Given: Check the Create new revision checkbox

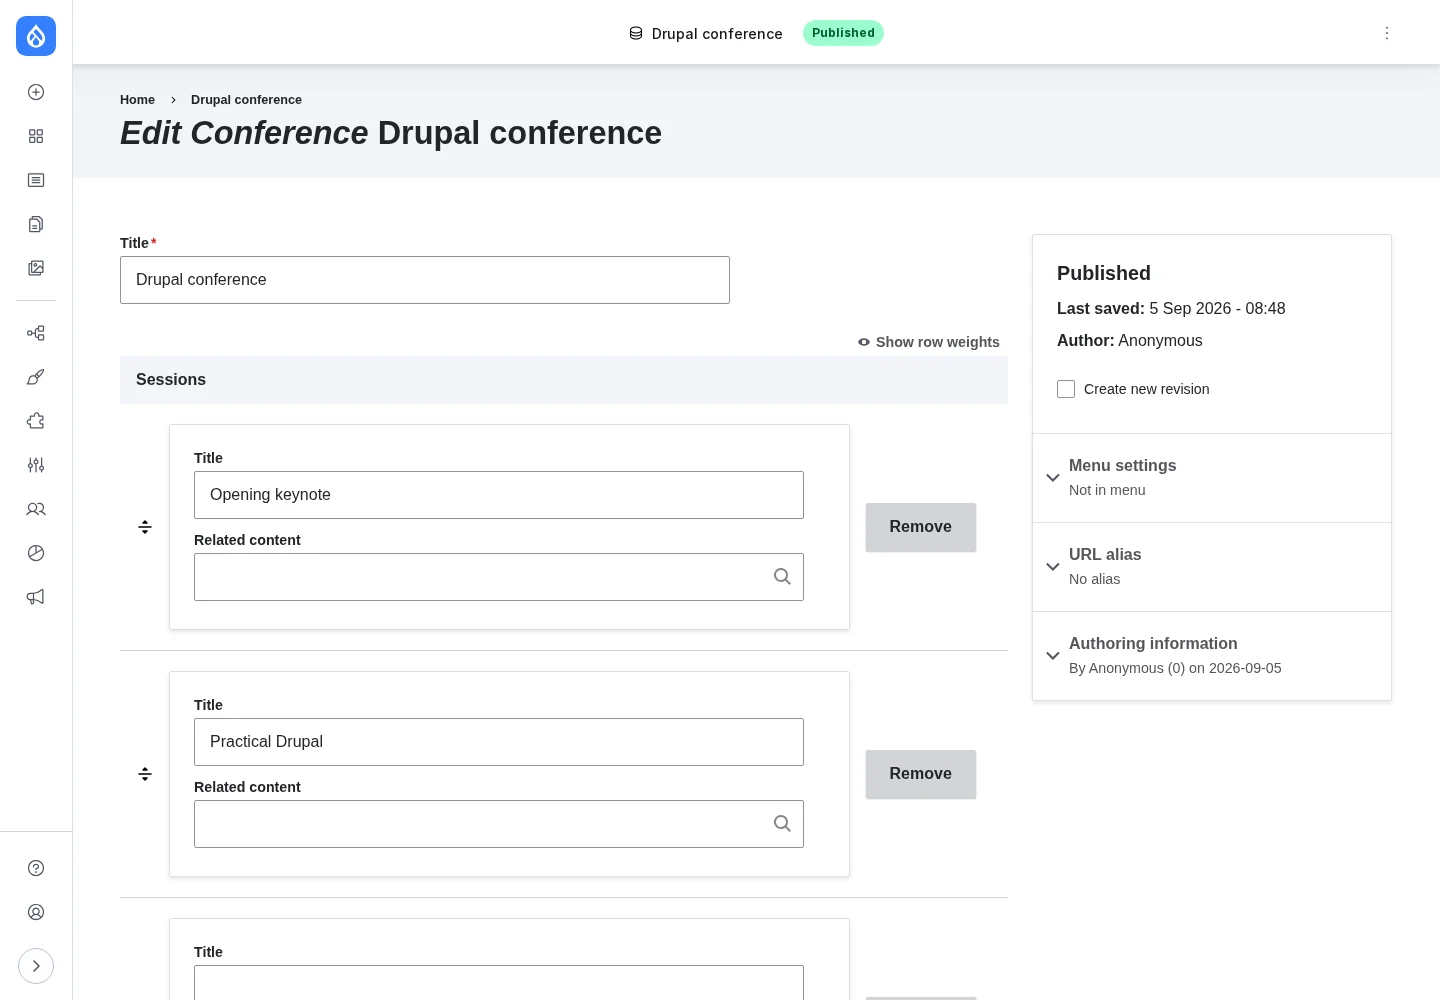Looking at the screenshot, I should point(1066,389).
